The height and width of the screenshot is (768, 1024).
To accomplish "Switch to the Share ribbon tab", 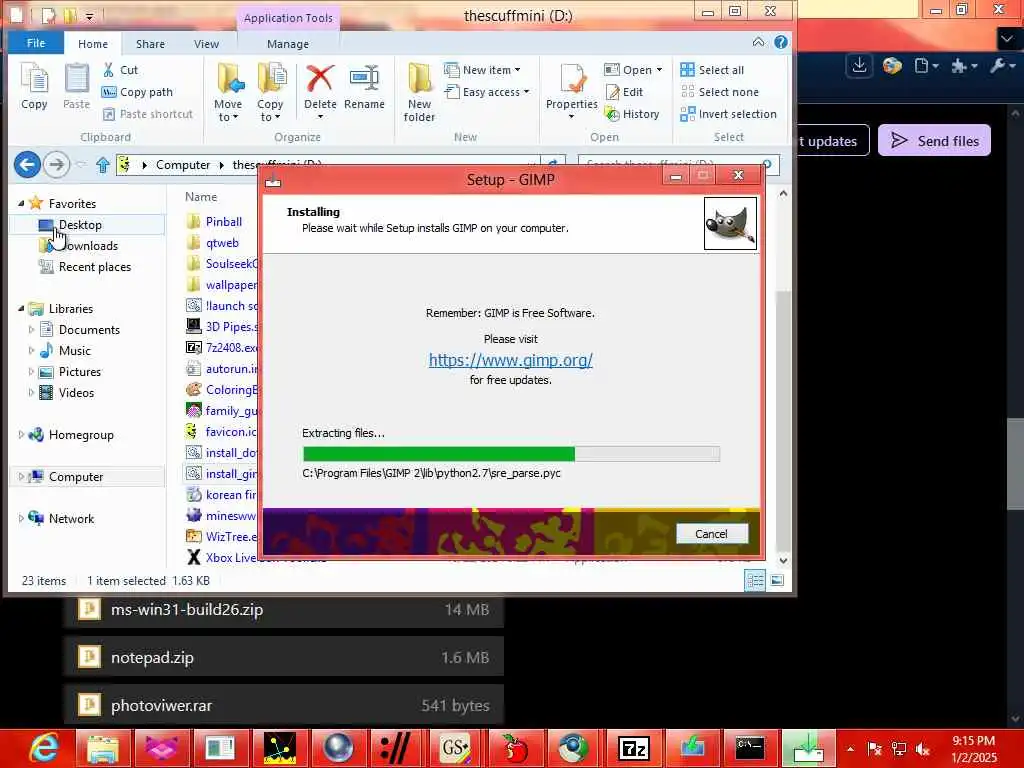I will (x=150, y=44).
